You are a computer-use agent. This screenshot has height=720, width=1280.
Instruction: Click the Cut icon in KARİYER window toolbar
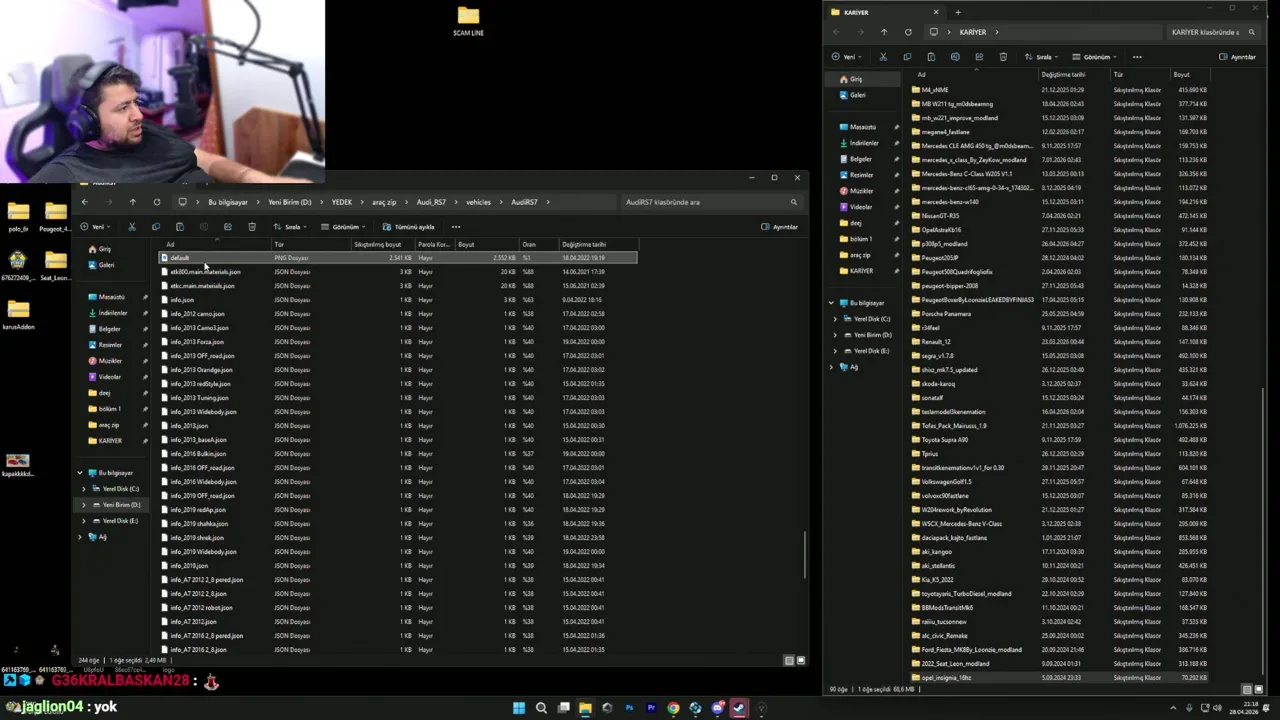[883, 57]
